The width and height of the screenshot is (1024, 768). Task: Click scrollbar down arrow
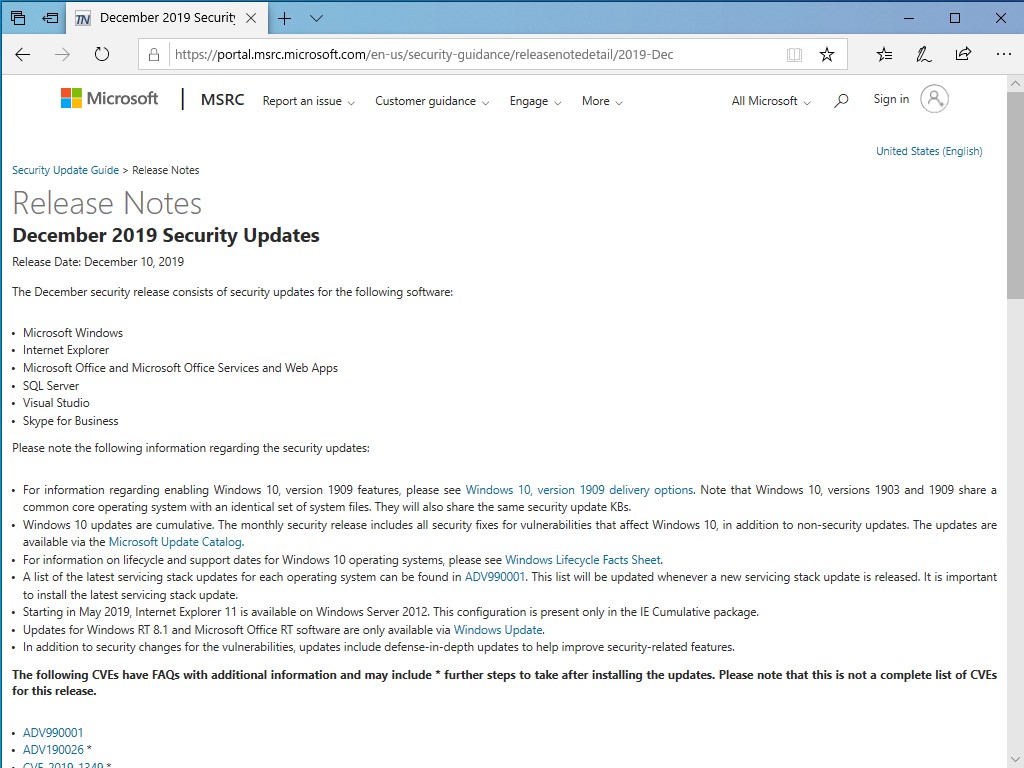(1016, 760)
